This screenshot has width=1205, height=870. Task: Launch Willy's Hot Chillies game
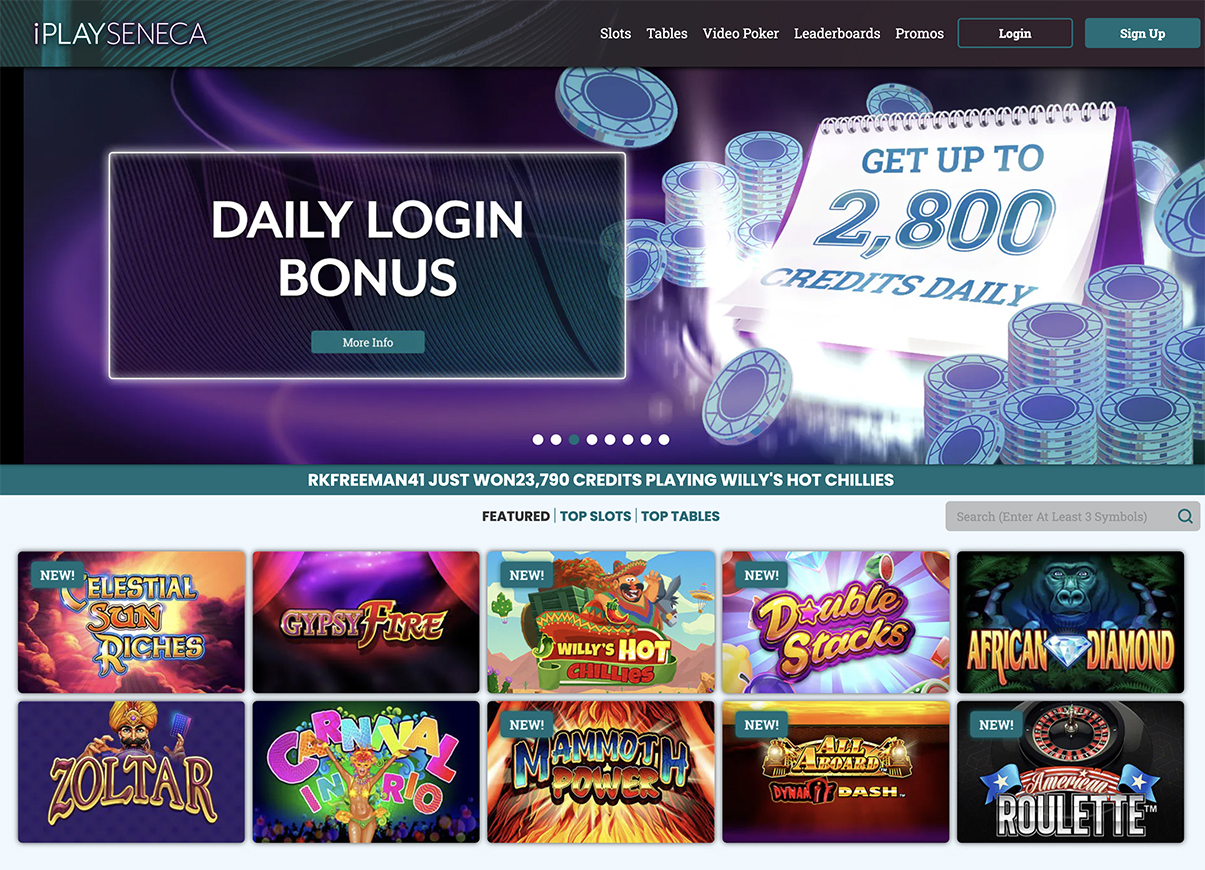[x=601, y=622]
